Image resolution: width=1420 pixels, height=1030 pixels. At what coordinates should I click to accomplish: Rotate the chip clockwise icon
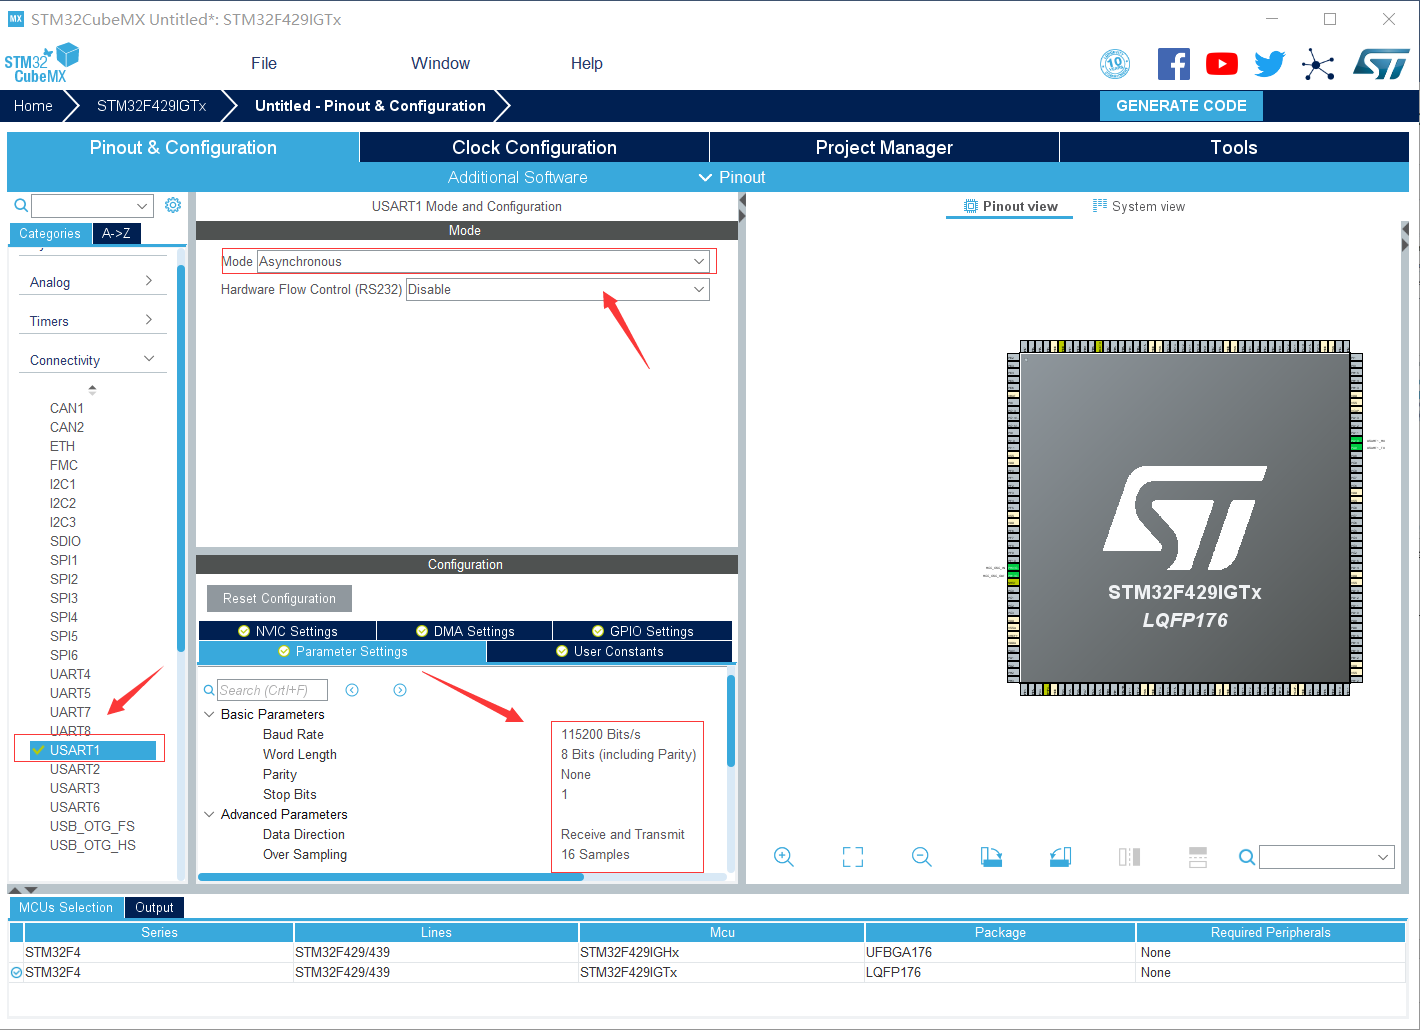[x=991, y=857]
